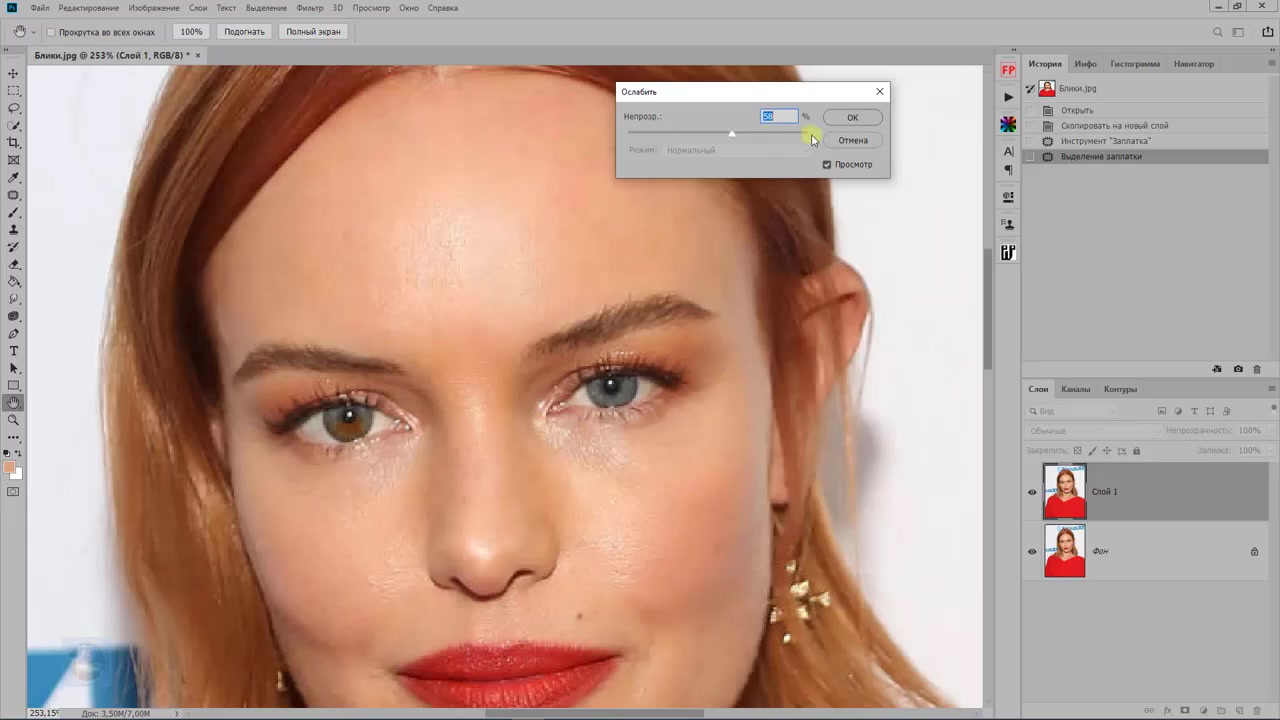Set history brush source at Открыть state

[x=1031, y=110]
